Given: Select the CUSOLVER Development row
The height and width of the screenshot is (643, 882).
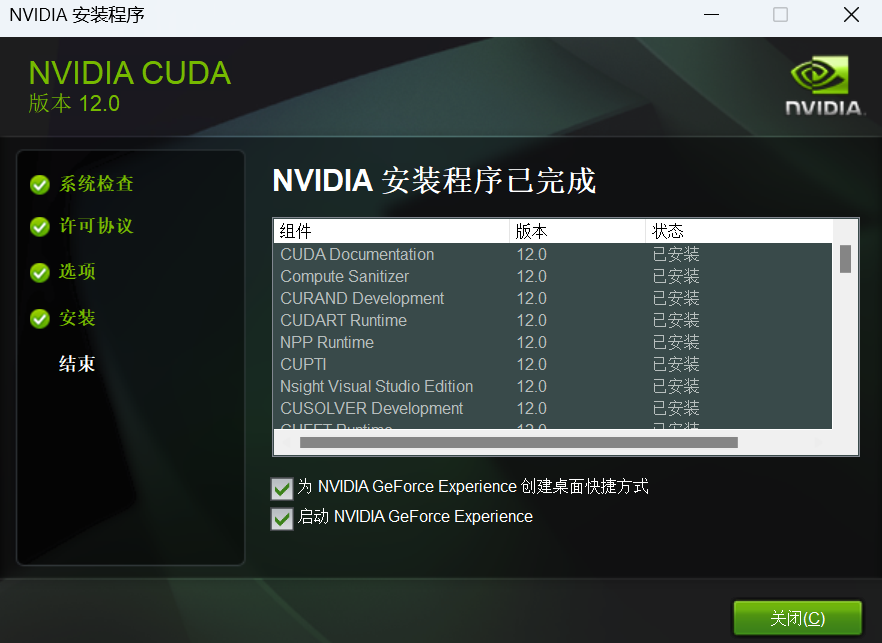Looking at the screenshot, I should click(553, 408).
